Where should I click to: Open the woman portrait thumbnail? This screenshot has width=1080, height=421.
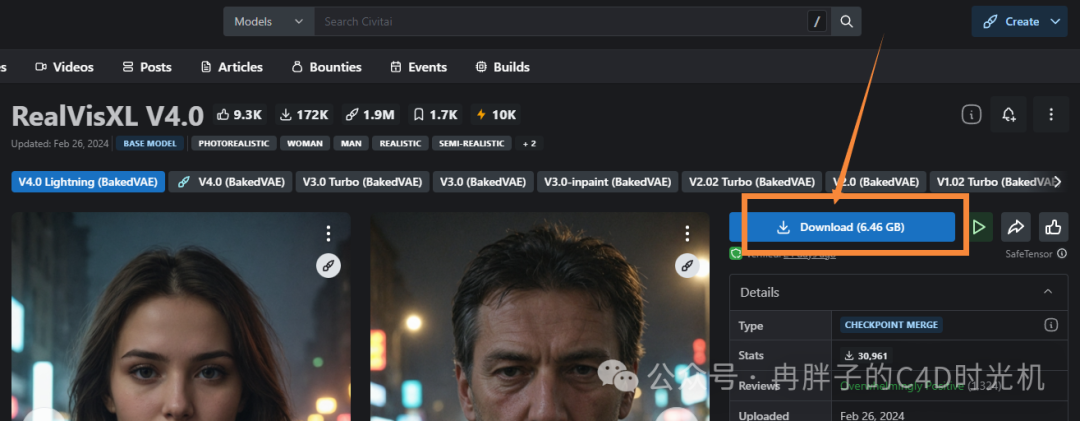click(180, 317)
